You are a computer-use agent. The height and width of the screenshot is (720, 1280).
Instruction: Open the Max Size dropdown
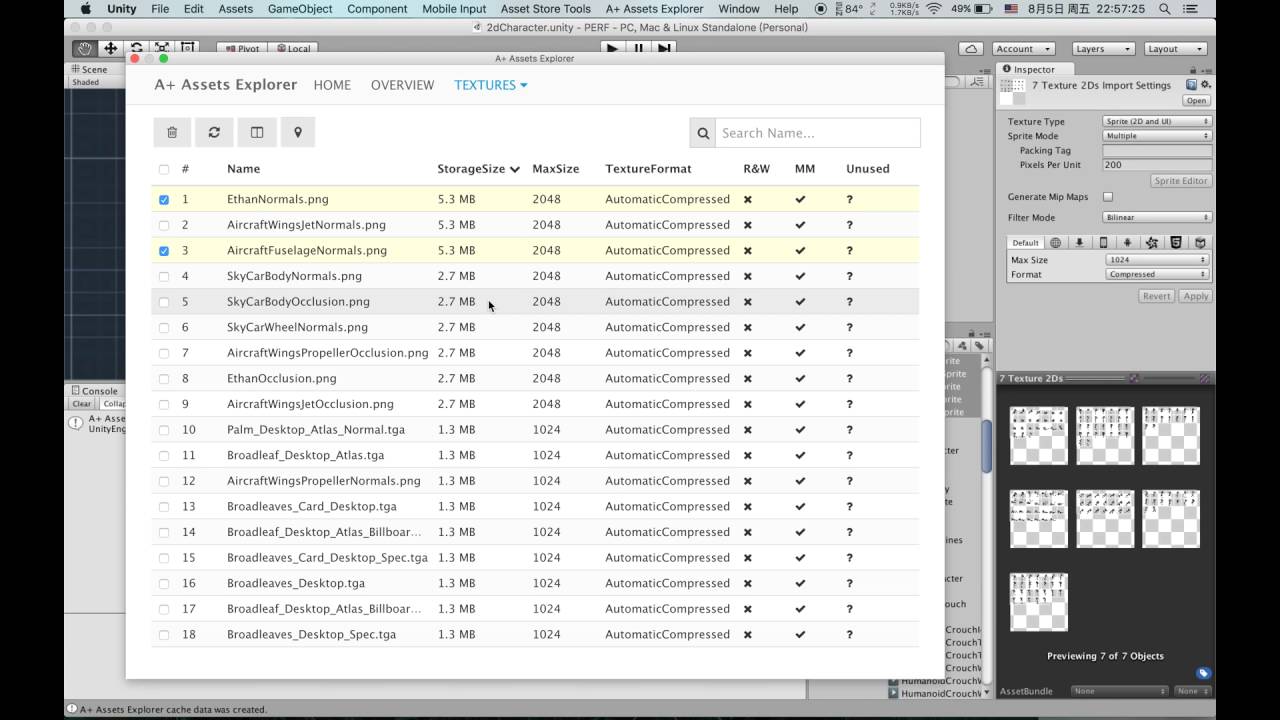(x=1157, y=260)
